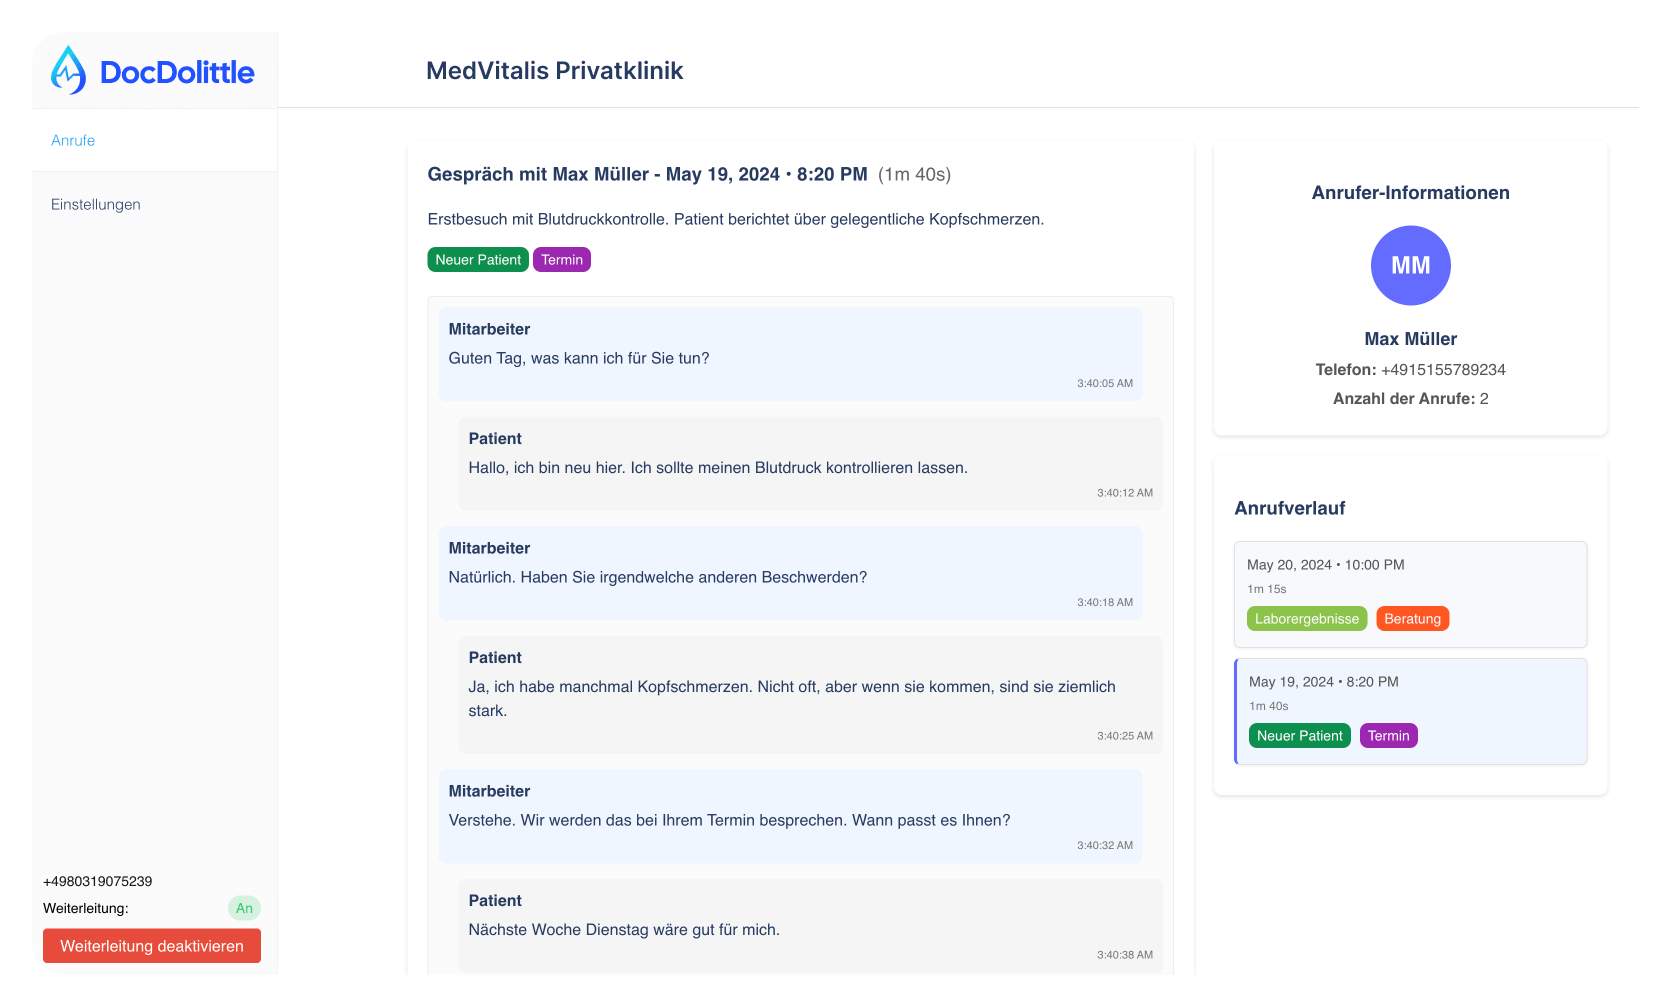Click the clinic number +4980319075239 in the sidebar
This screenshot has width=1671, height=1007.
[x=98, y=881]
